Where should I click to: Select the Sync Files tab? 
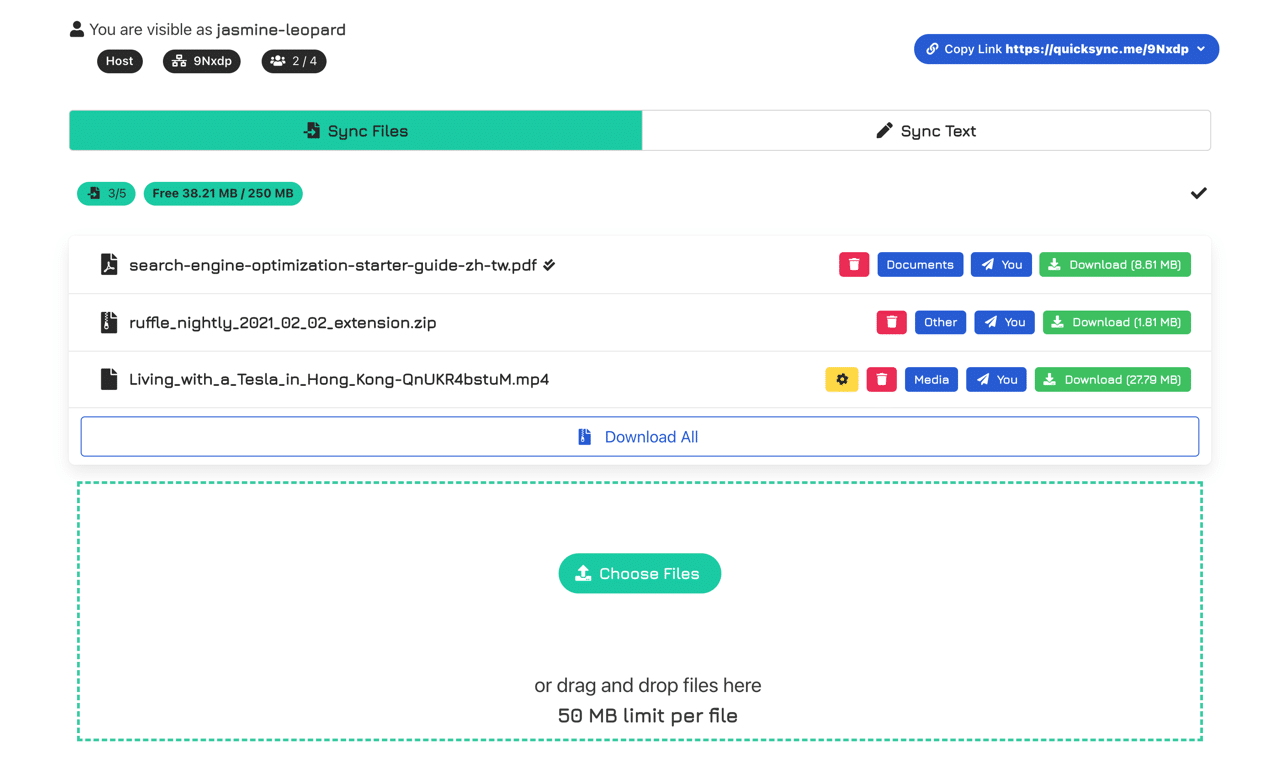tap(355, 130)
